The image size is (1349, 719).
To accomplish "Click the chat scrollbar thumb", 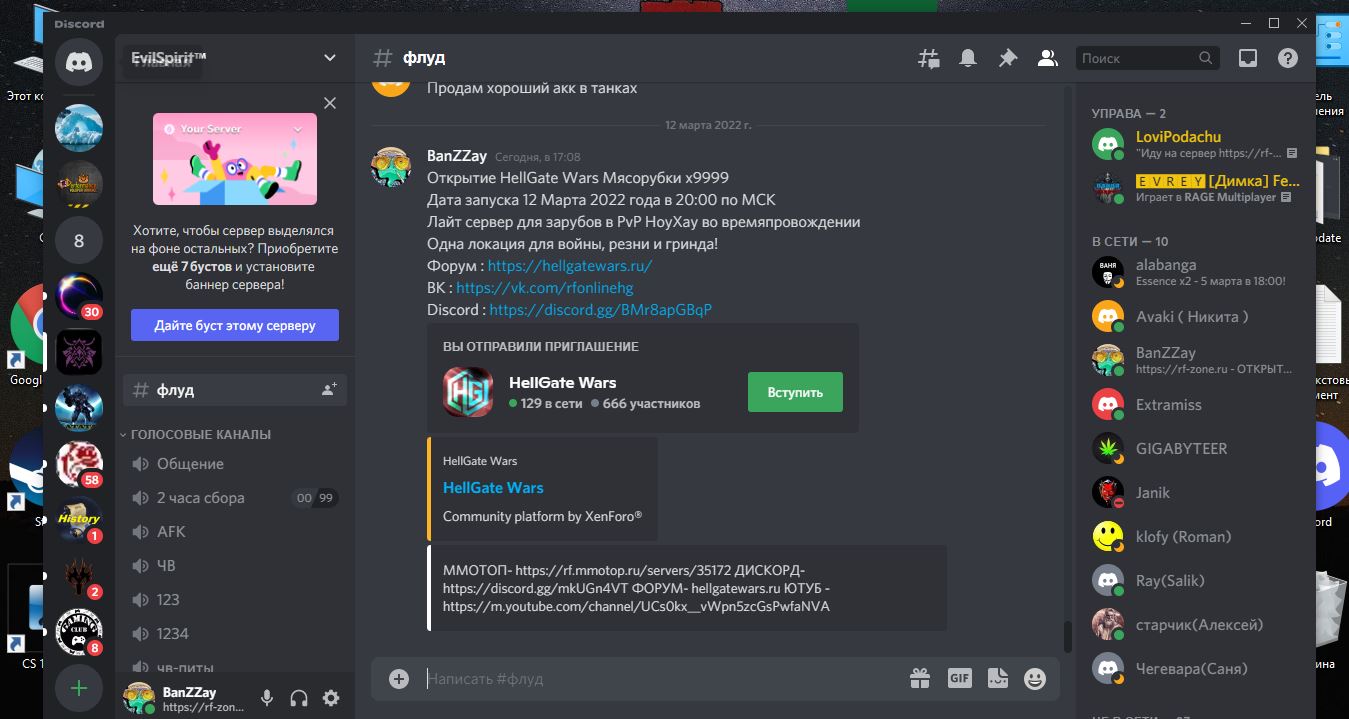I will tap(1067, 636).
